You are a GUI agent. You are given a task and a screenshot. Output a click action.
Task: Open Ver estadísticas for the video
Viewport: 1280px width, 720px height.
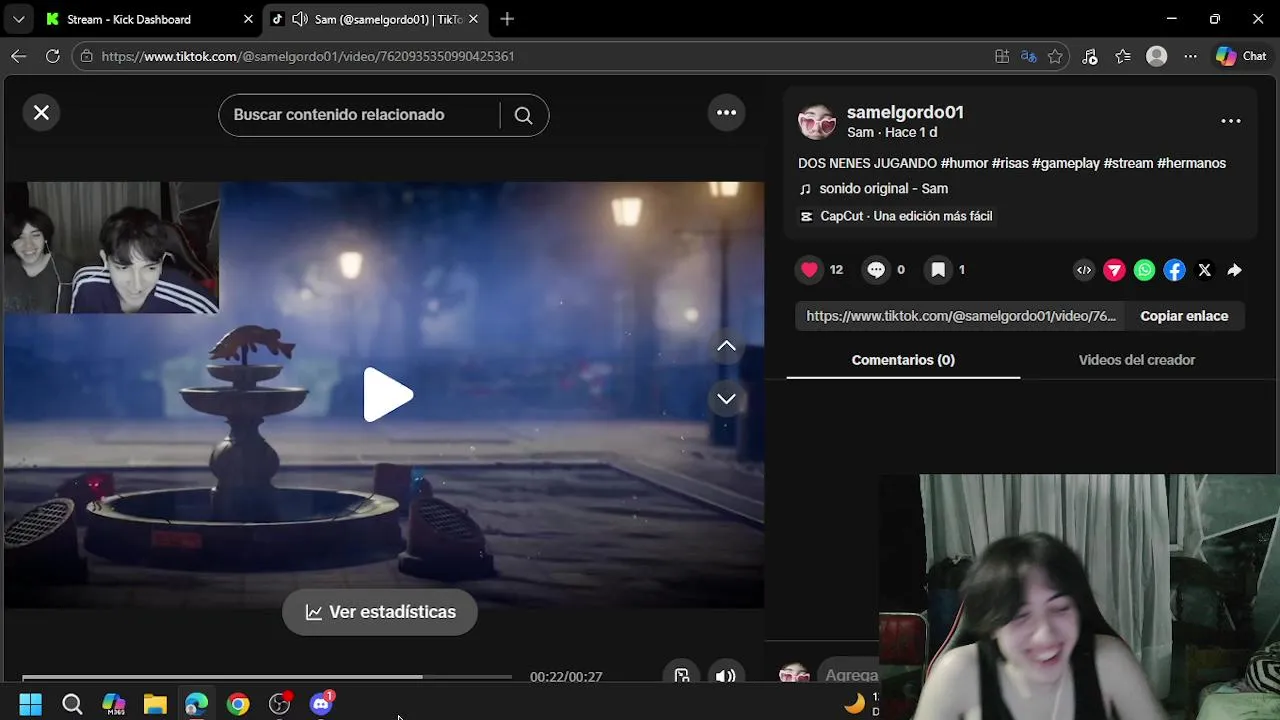[380, 612]
